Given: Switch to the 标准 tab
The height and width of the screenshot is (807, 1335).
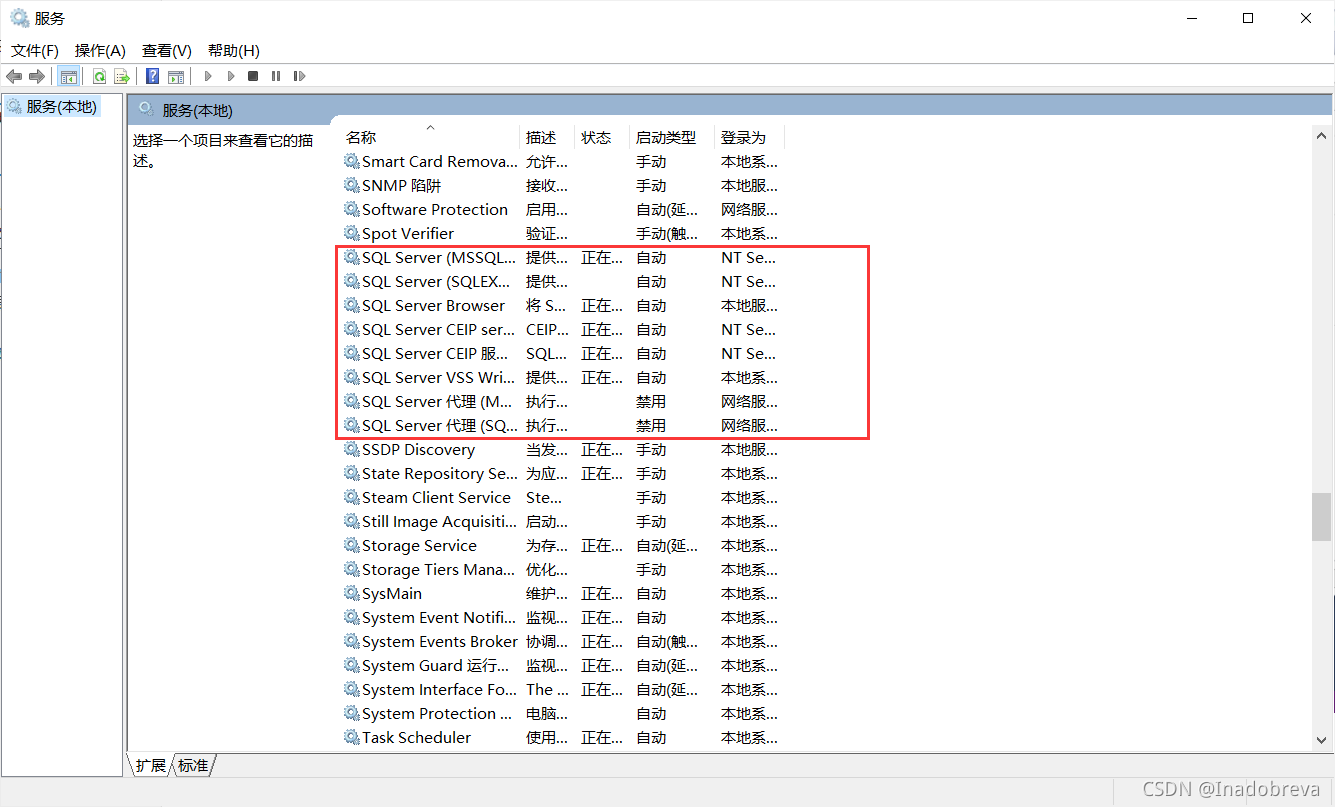Looking at the screenshot, I should coord(194,765).
